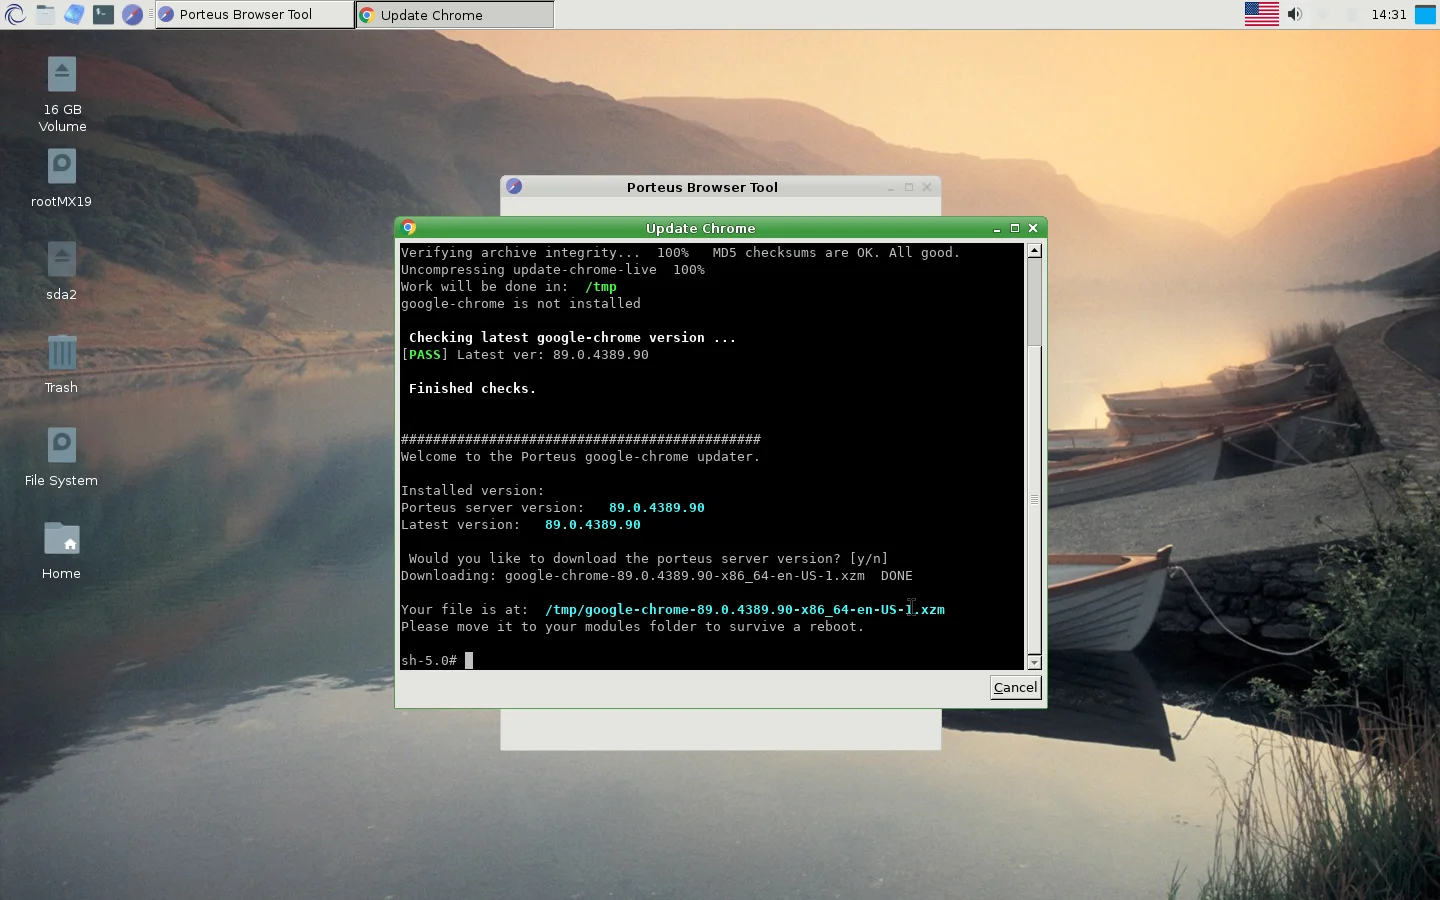Viewport: 1440px width, 900px height.
Task: Click the Chrome icon in Update Chrome titlebar
Action: (409, 228)
